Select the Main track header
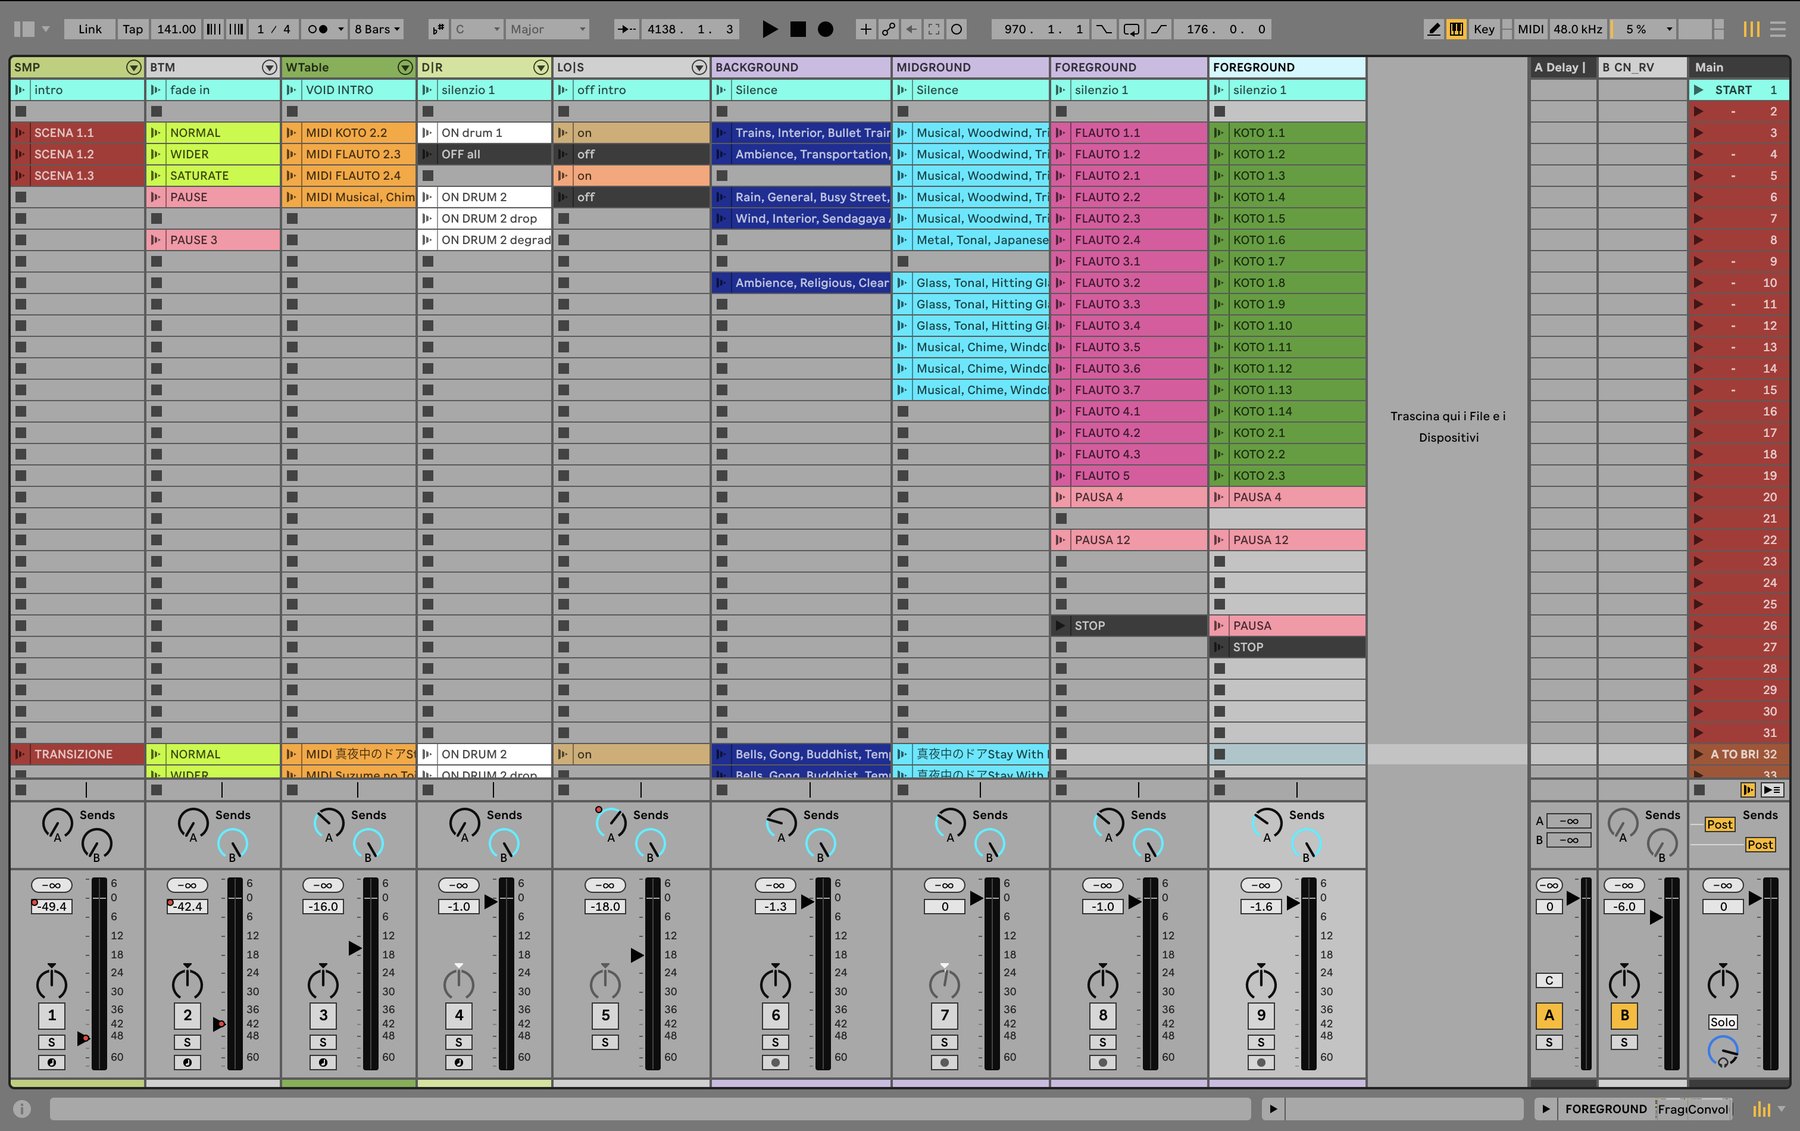 coord(1740,67)
